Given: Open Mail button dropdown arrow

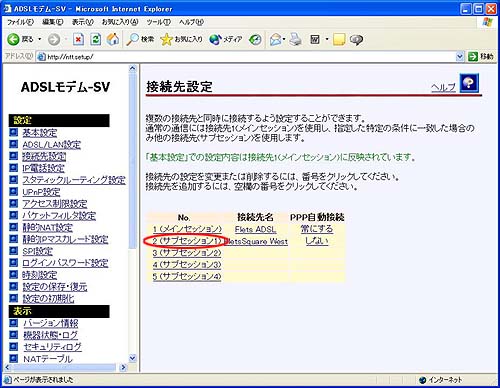Looking at the screenshot, I should pos(284,39).
